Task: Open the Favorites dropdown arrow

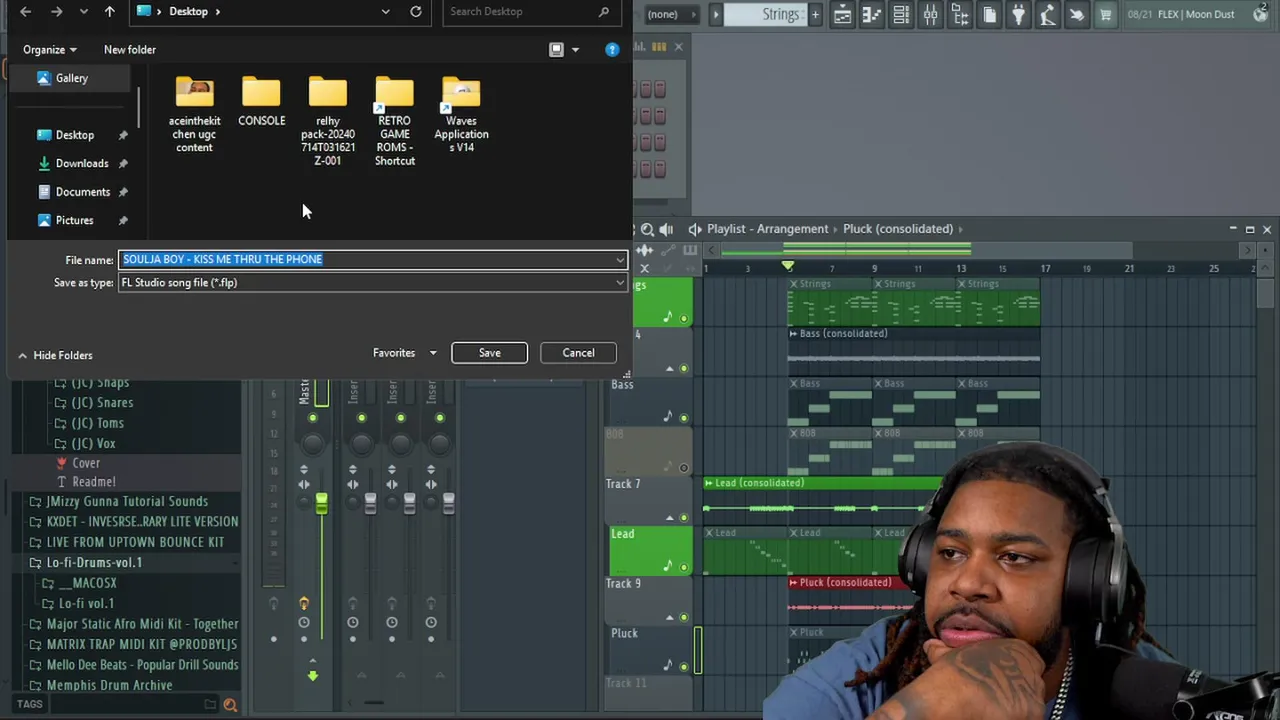Action: point(433,353)
